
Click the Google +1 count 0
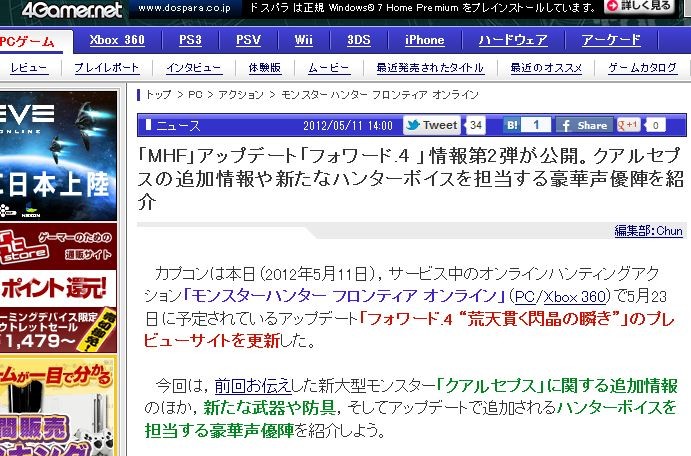[x=655, y=126]
